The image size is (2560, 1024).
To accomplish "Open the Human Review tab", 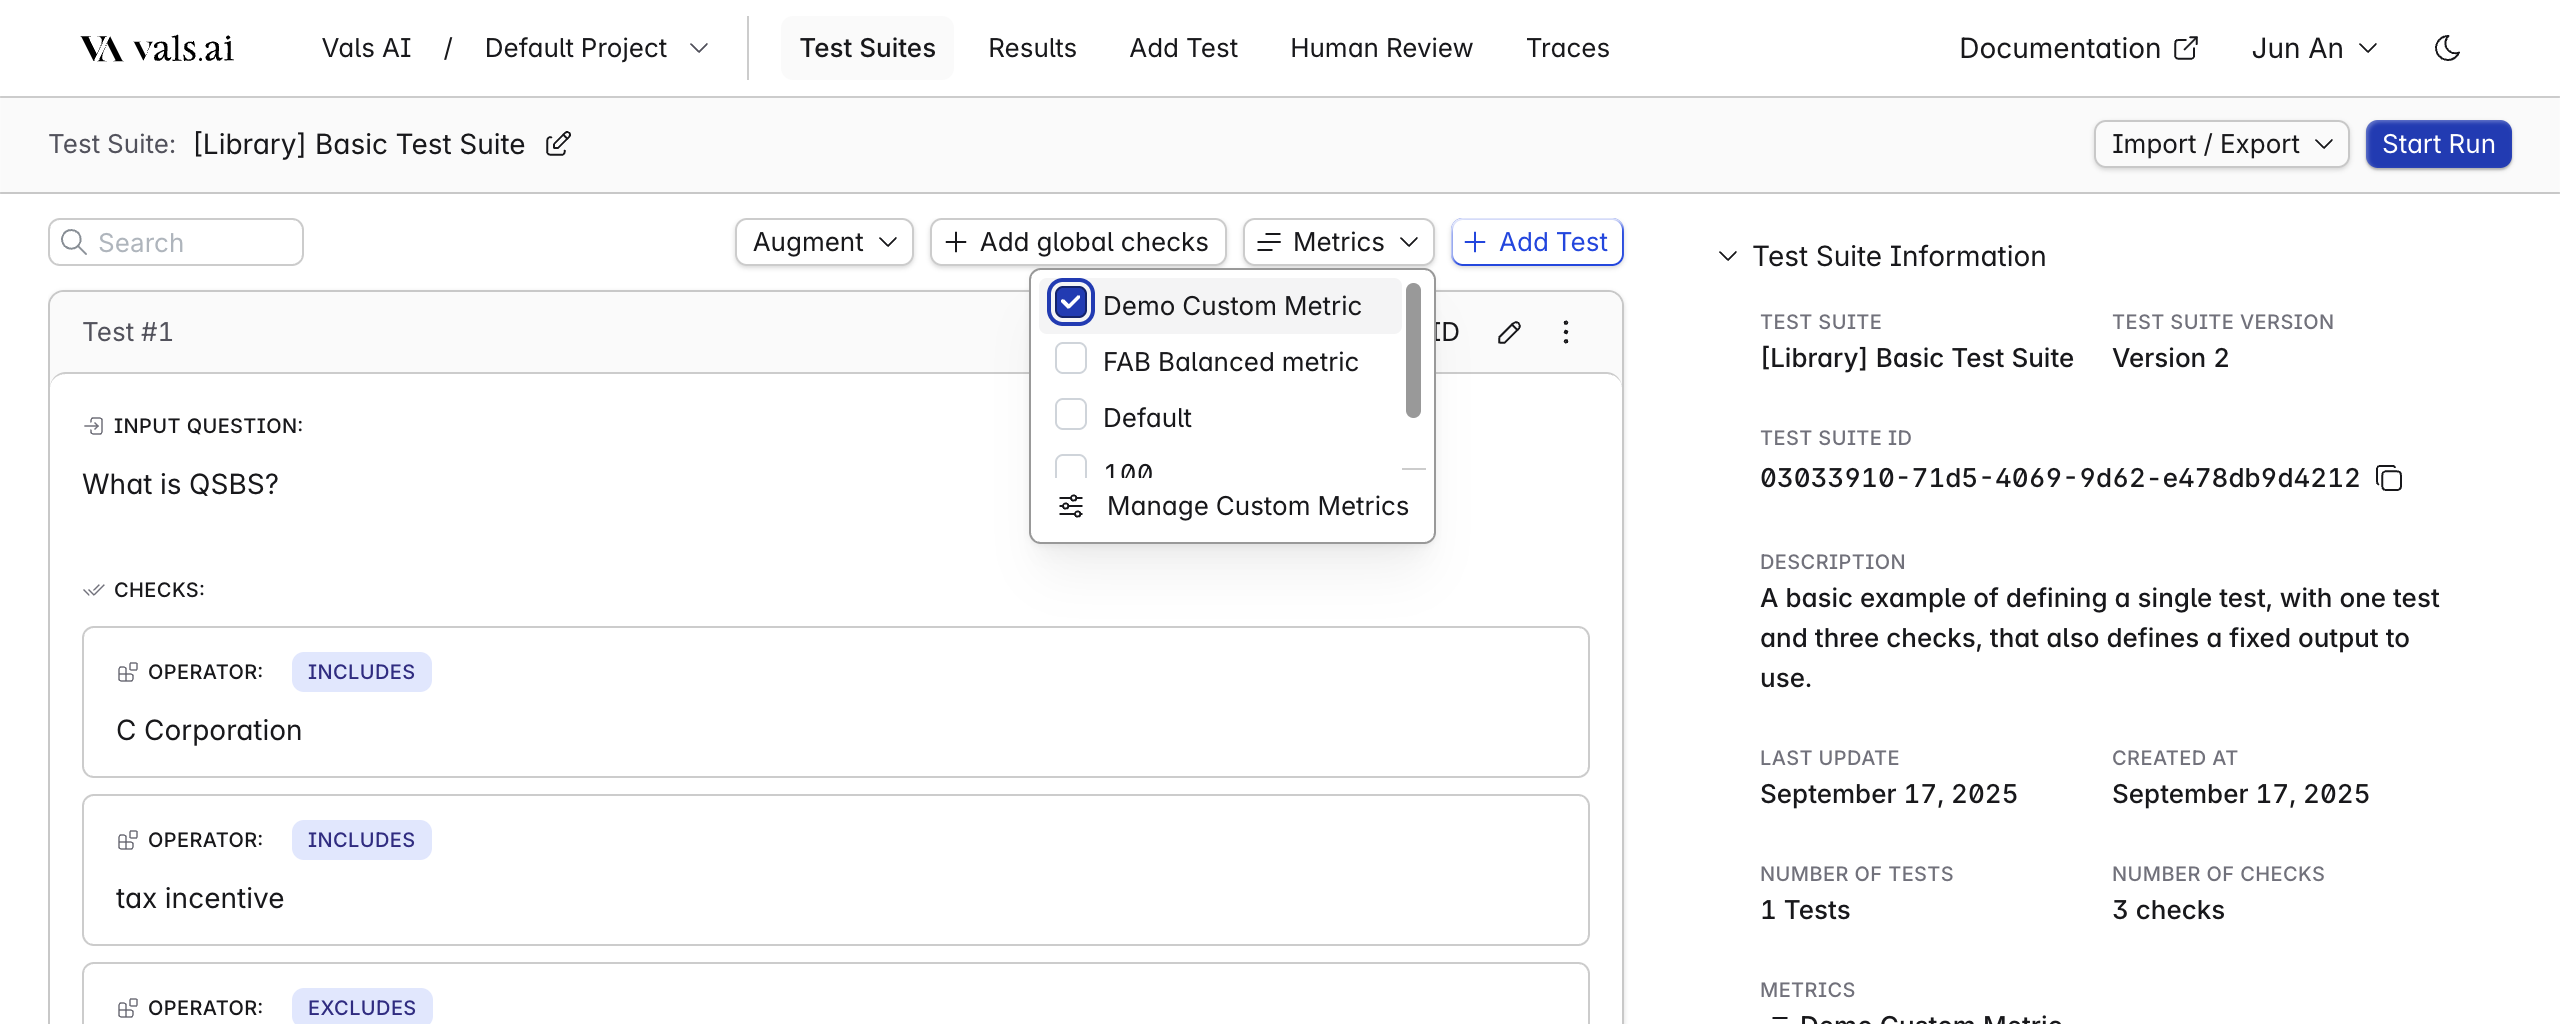I will pyautogui.click(x=1381, y=48).
